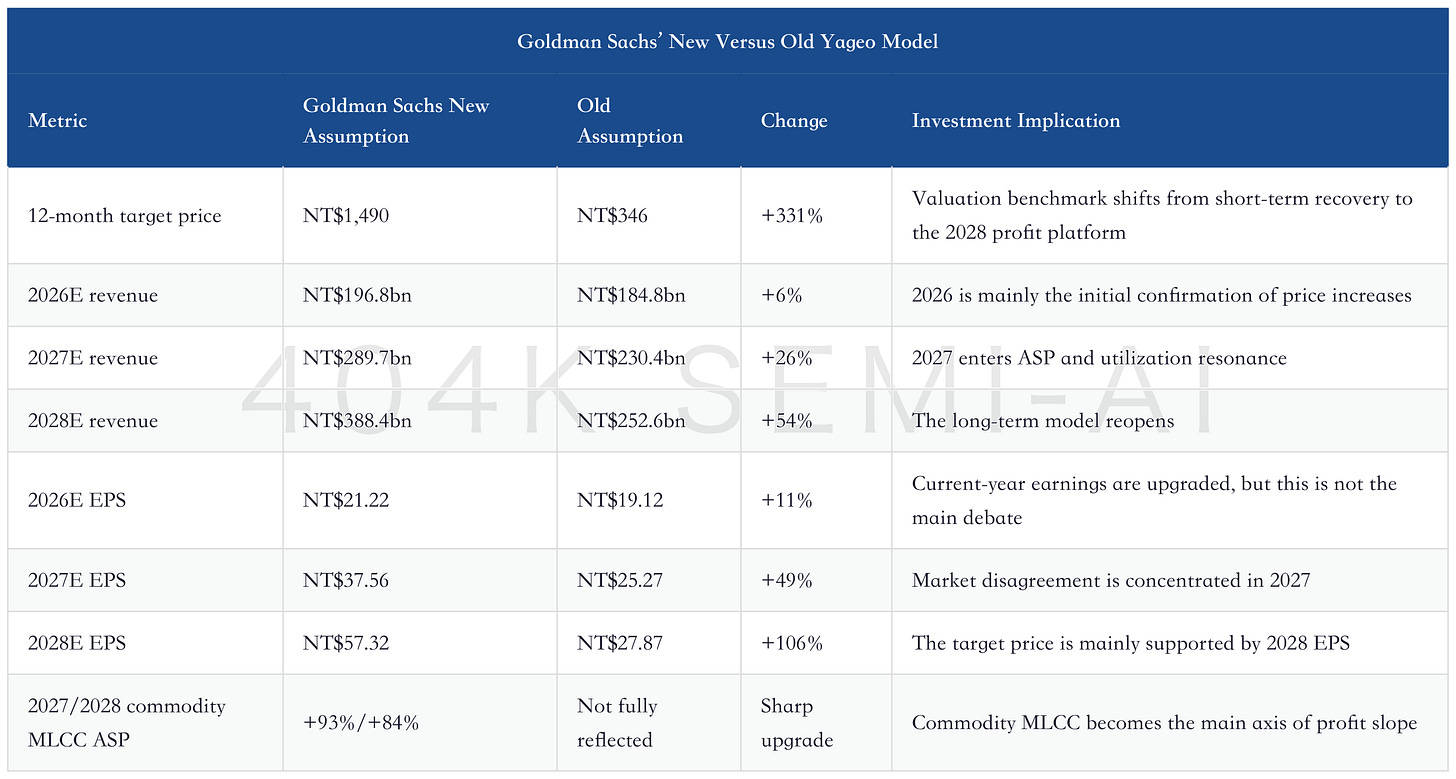Click the NT$346 old target price cell

point(612,216)
